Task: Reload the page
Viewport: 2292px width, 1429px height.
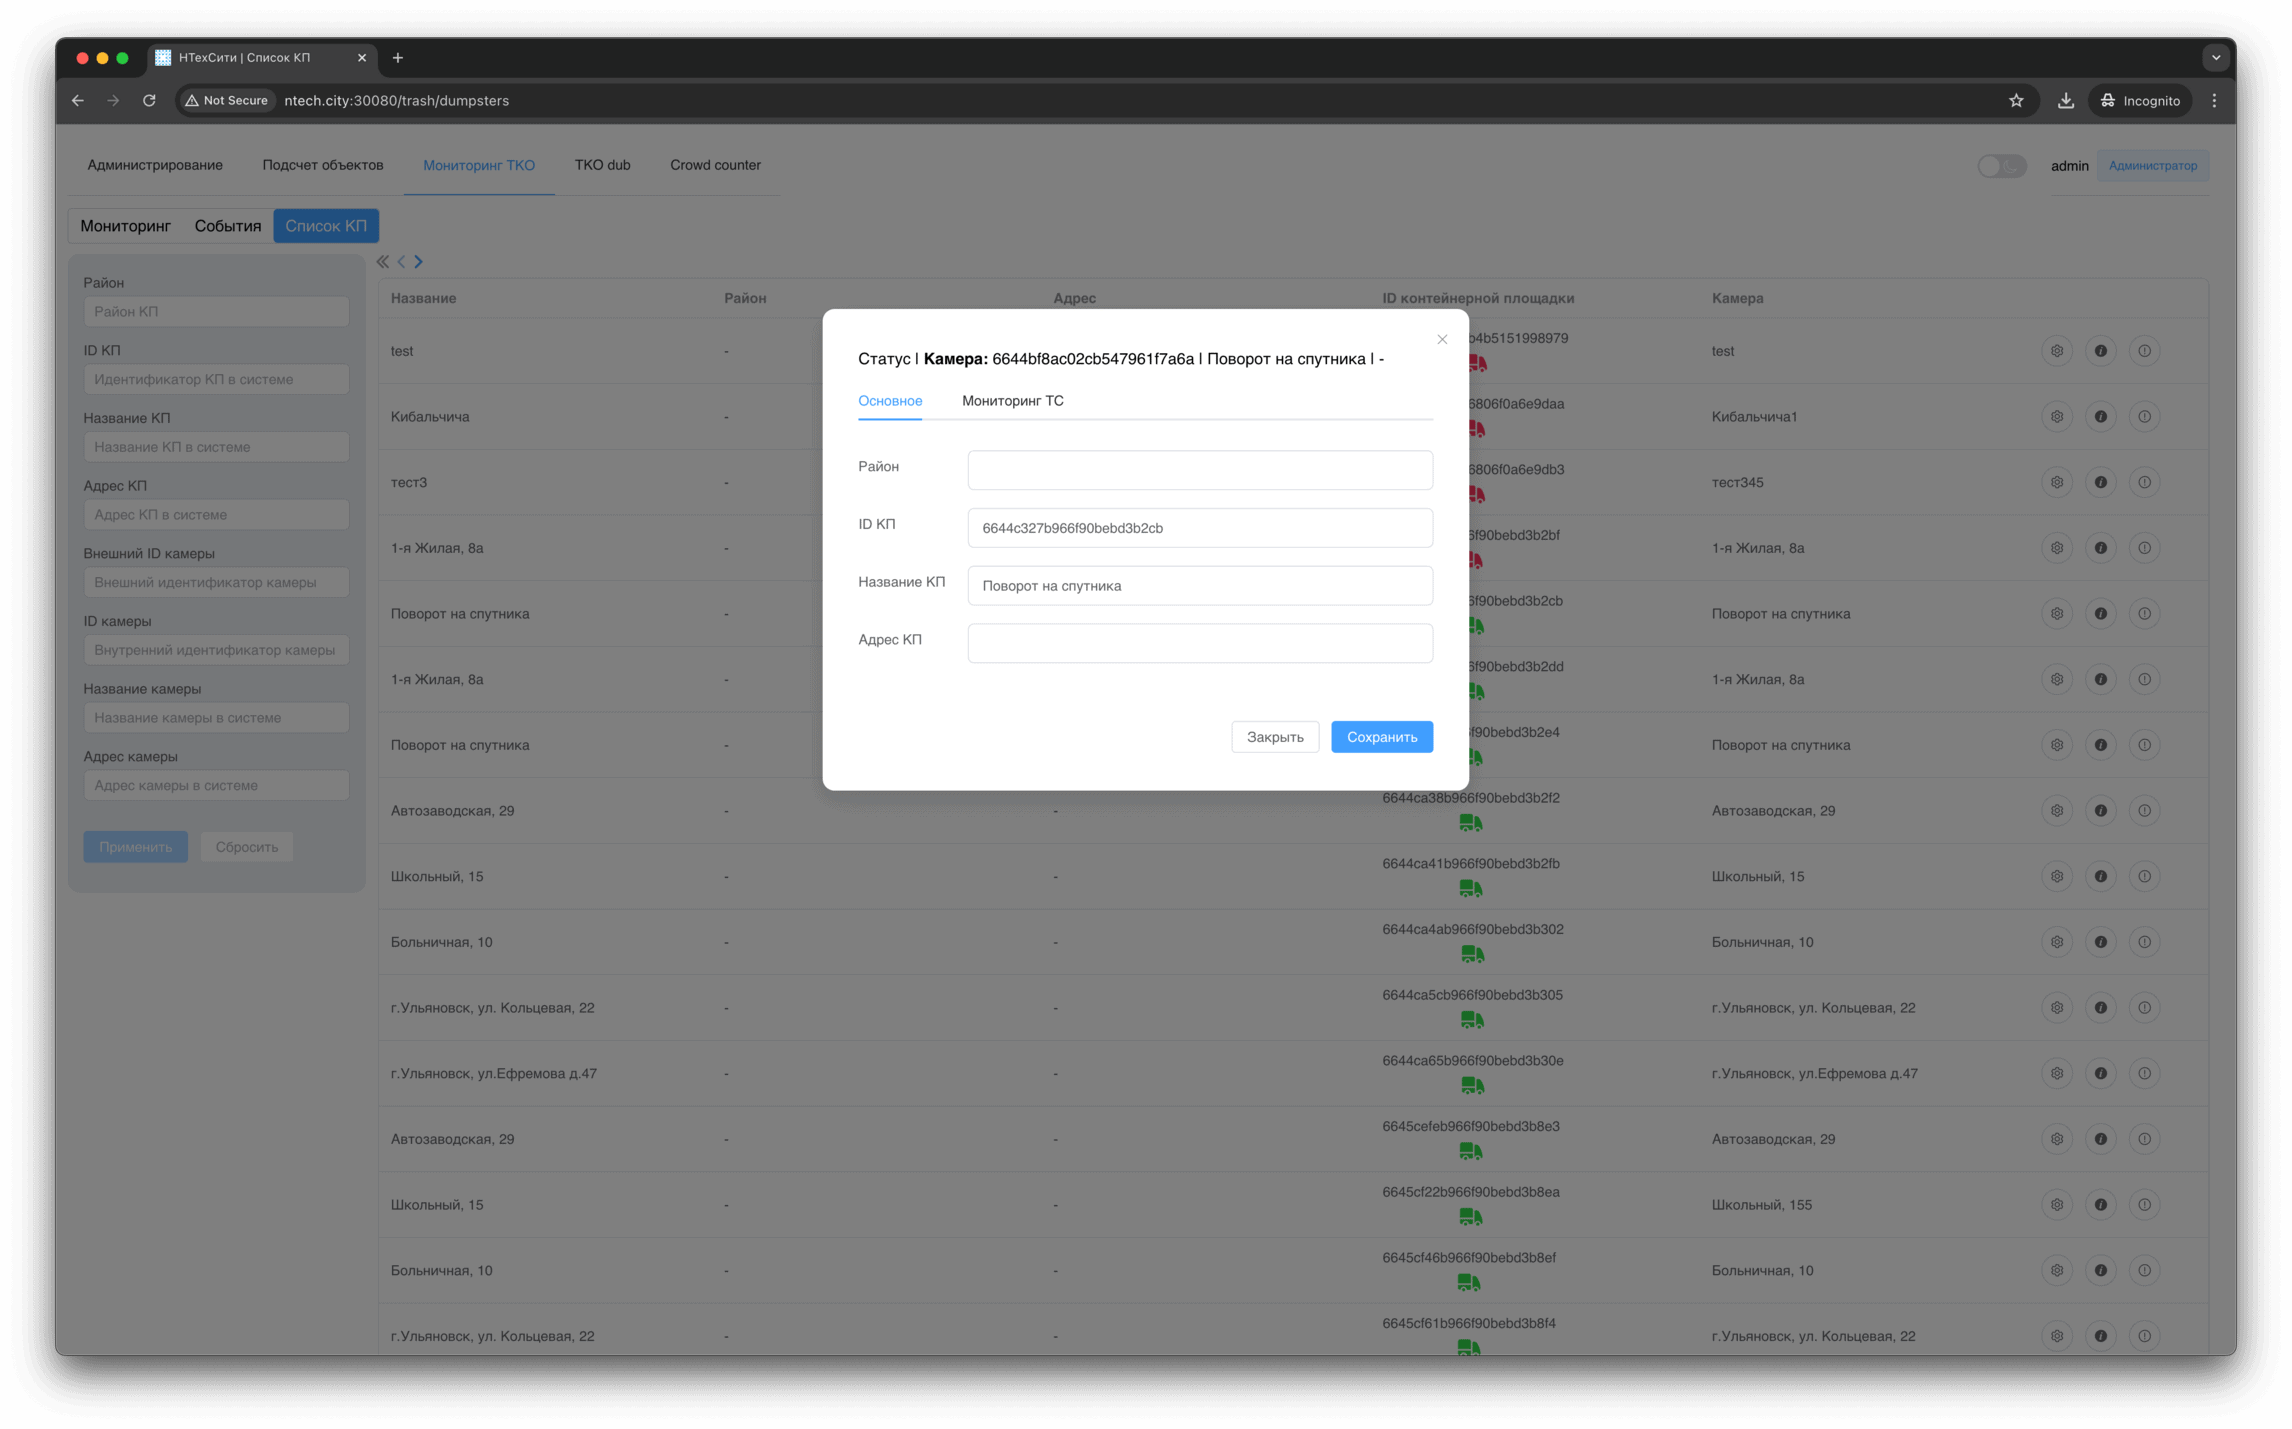Action: [149, 100]
